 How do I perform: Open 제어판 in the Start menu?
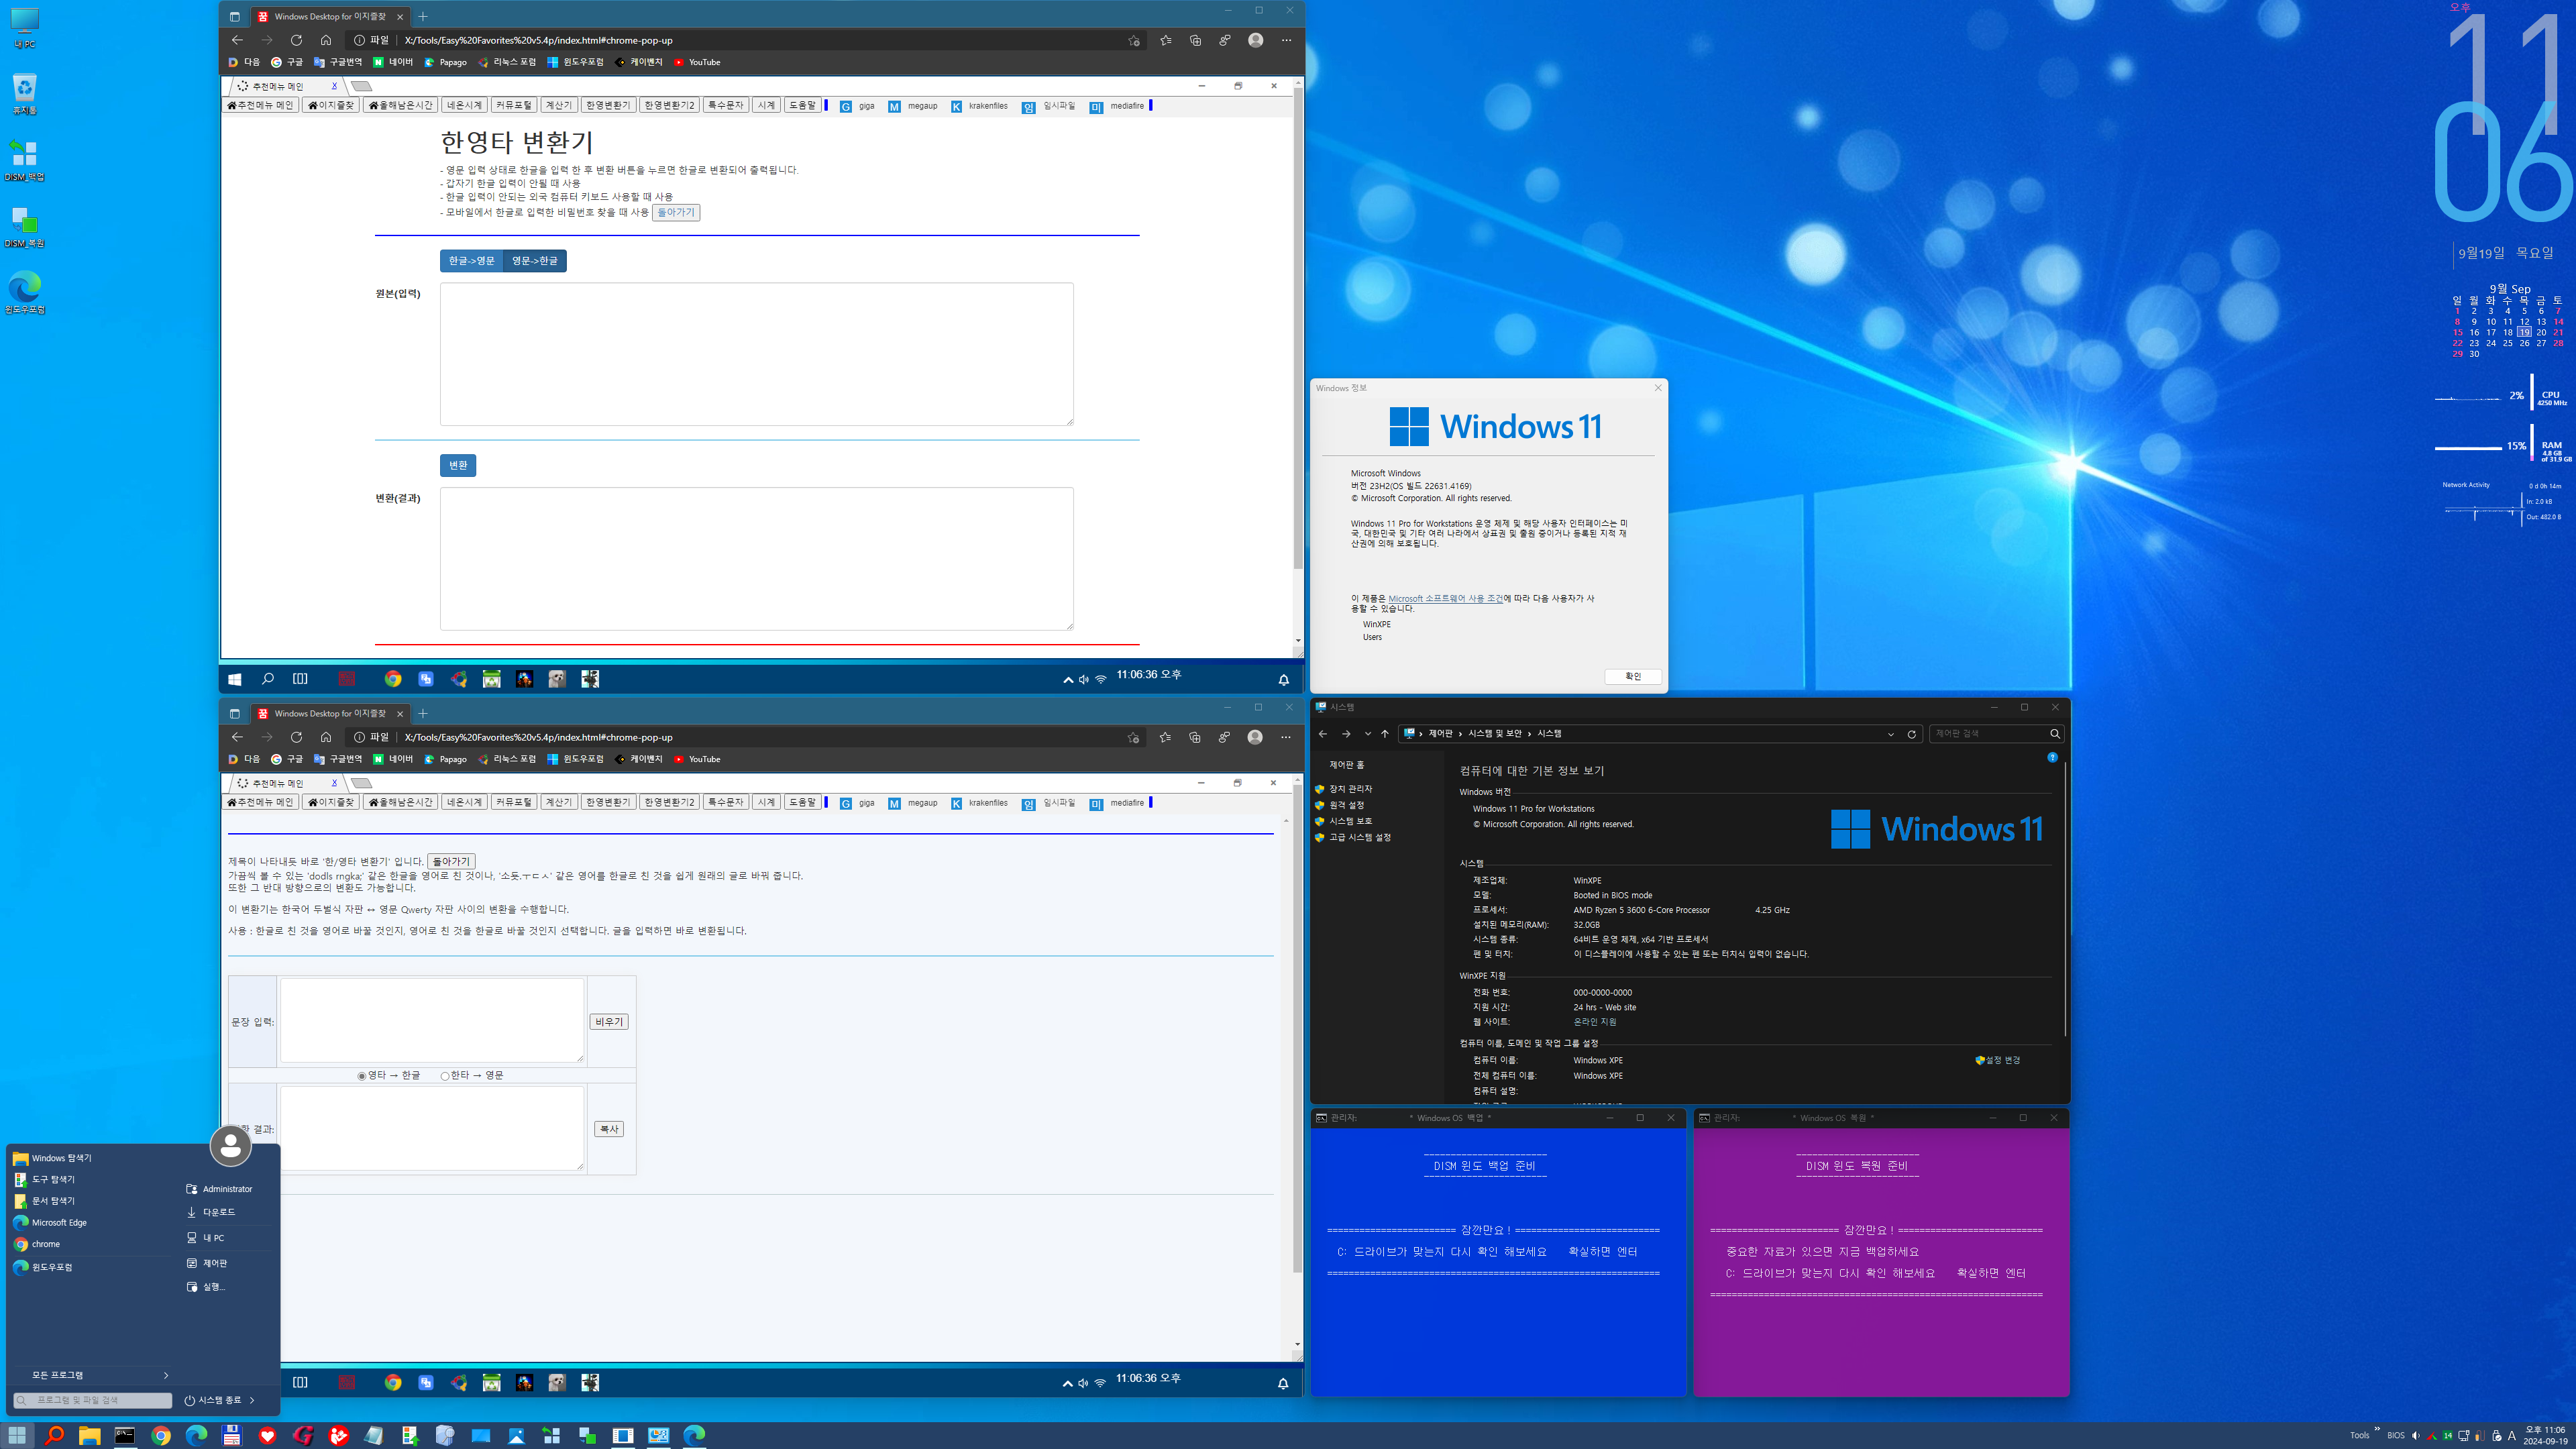coord(207,1263)
